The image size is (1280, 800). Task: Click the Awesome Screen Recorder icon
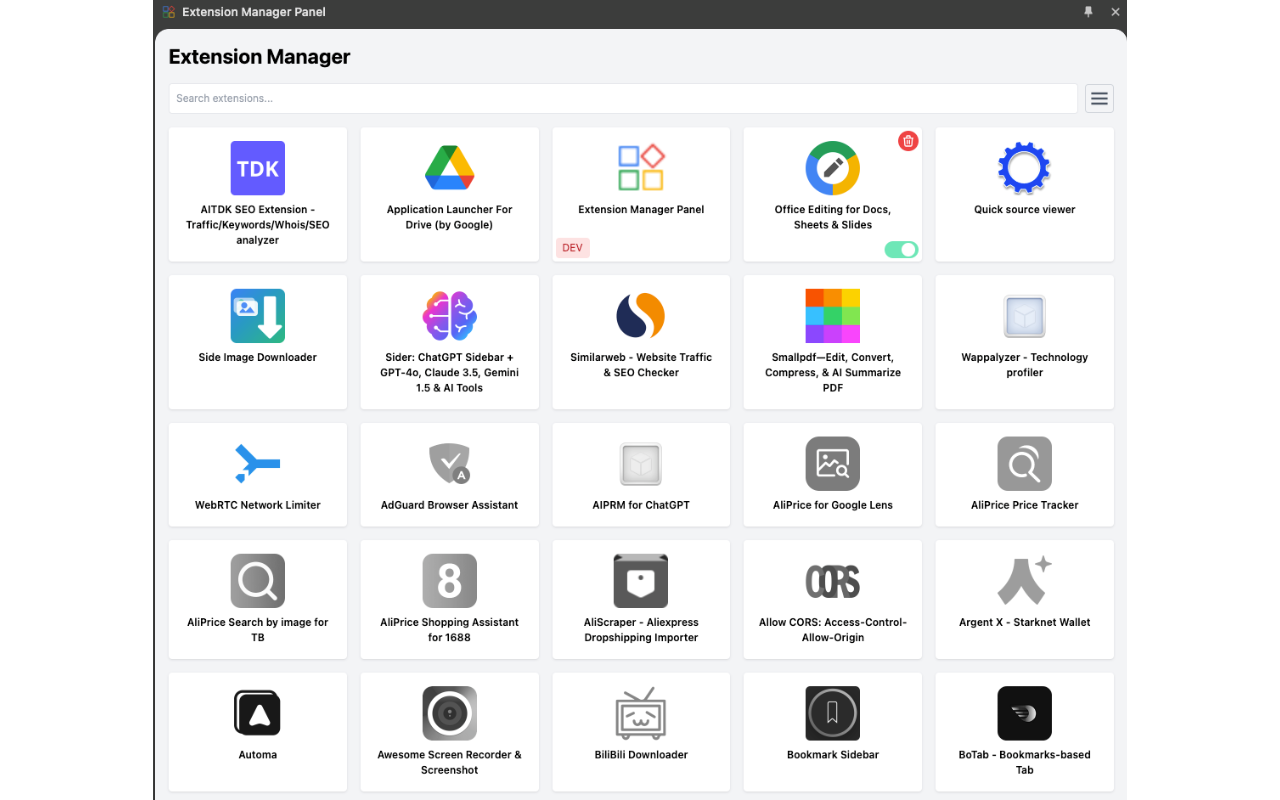[x=450, y=714]
